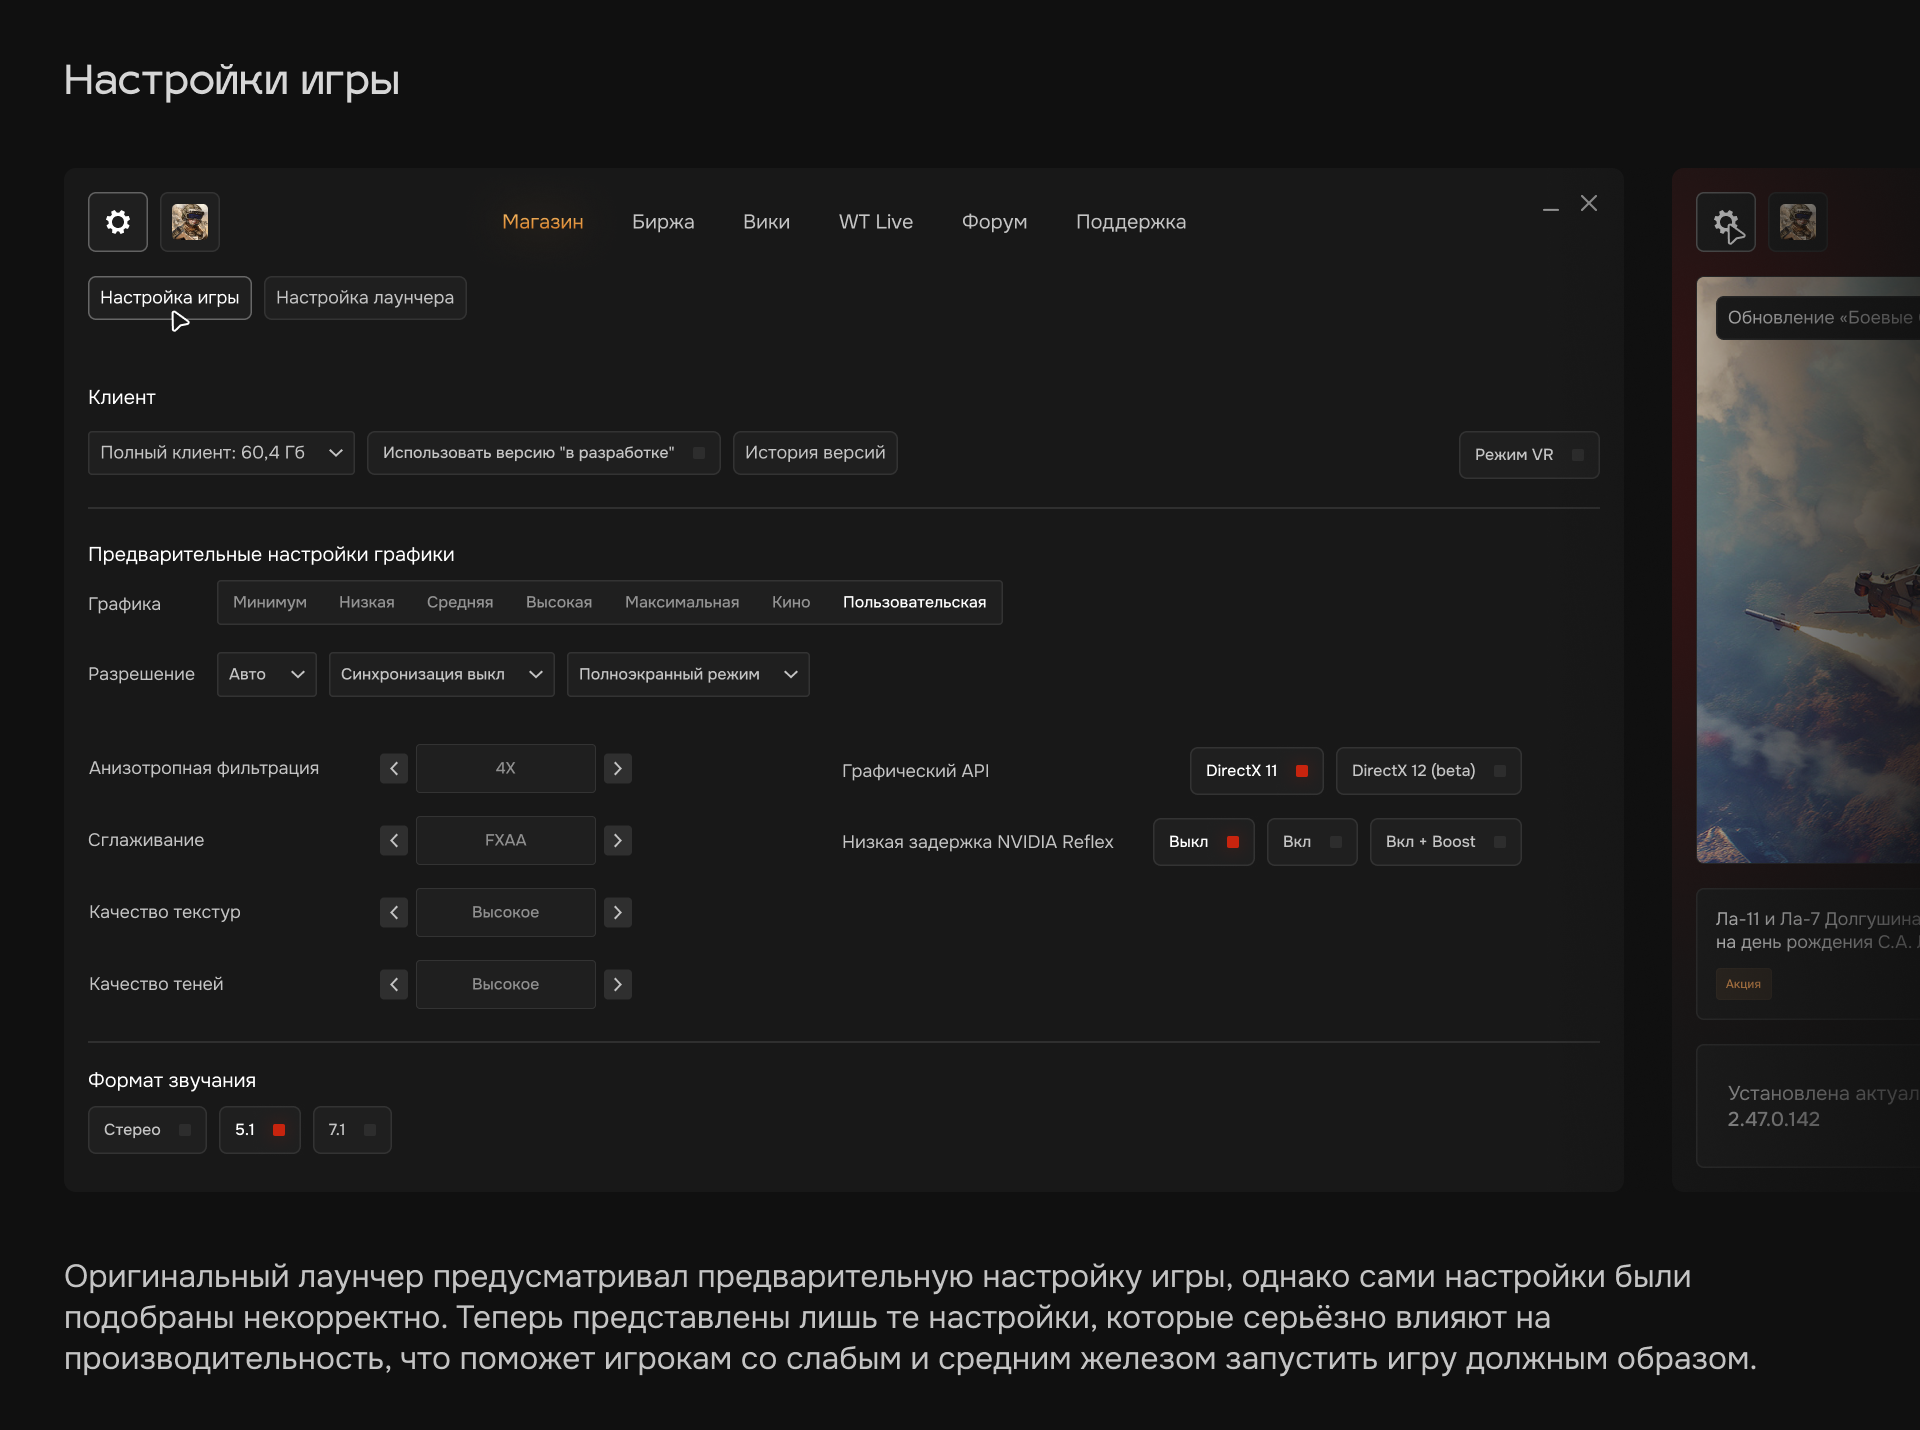Click left arrow for anisotropic filtering

pyautogui.click(x=394, y=768)
